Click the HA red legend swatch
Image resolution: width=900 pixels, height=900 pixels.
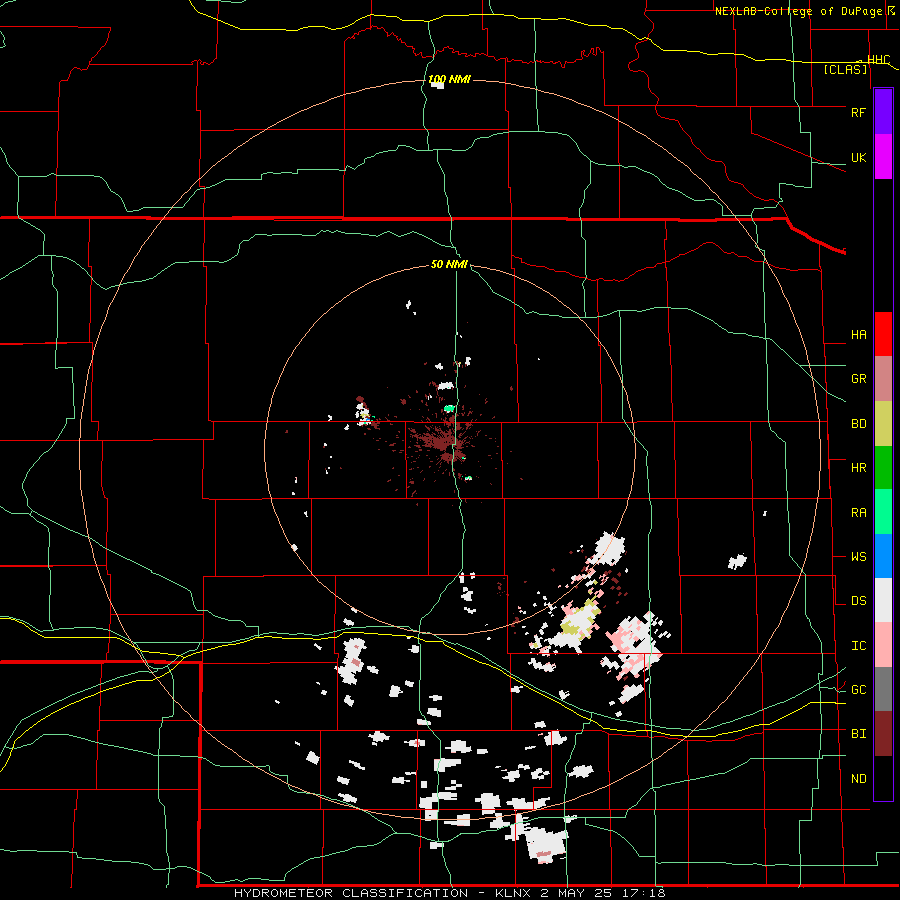[883, 334]
